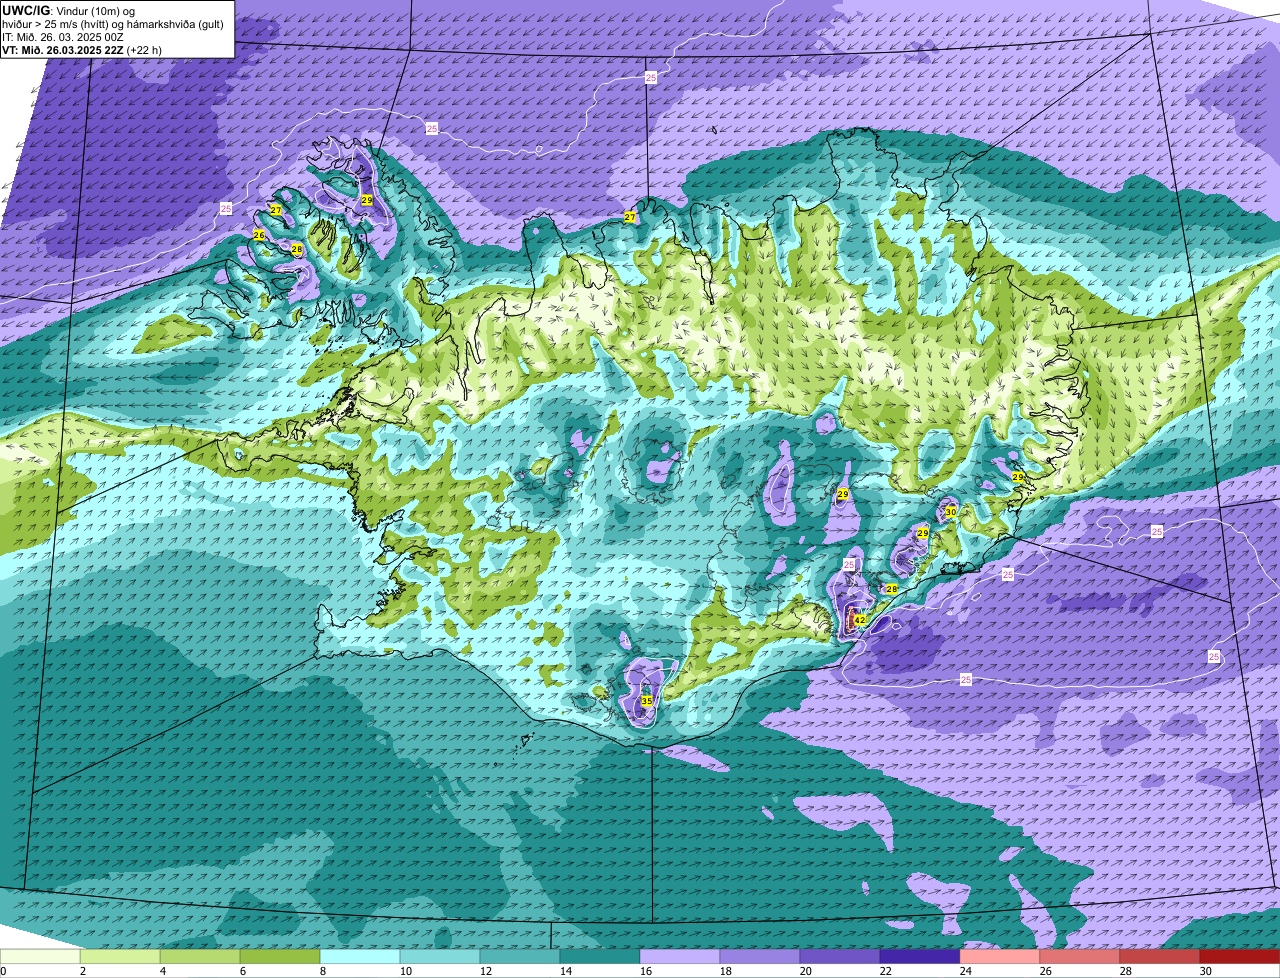1280x978 pixels.
Task: Select the legend scale tick number 18
Action: click(725, 971)
